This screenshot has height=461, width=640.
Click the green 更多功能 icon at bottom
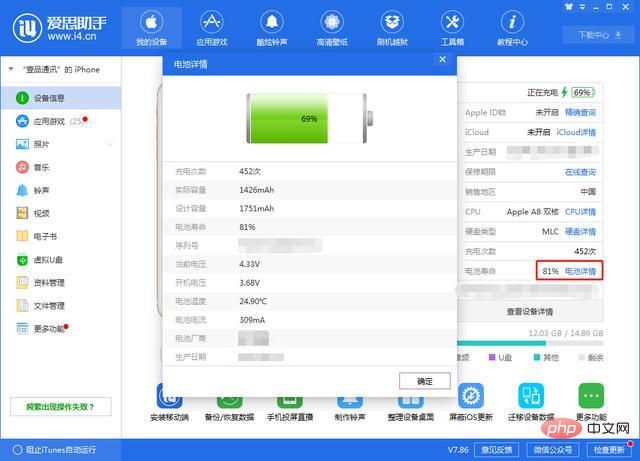591,396
